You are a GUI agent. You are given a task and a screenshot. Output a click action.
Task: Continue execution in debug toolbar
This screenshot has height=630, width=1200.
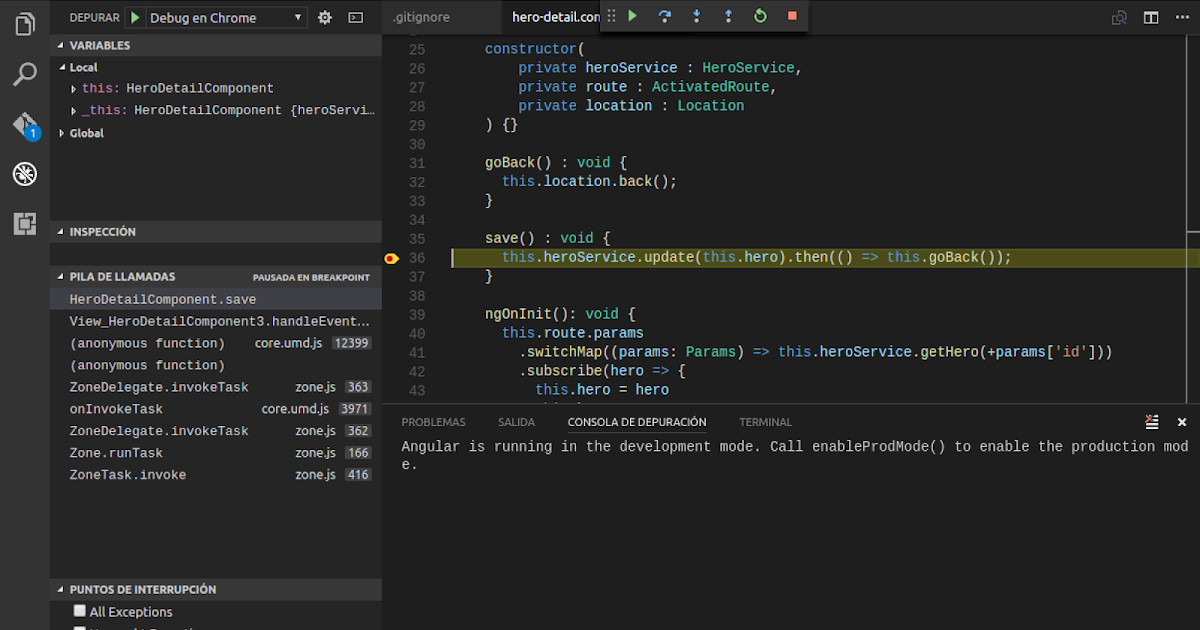click(632, 16)
